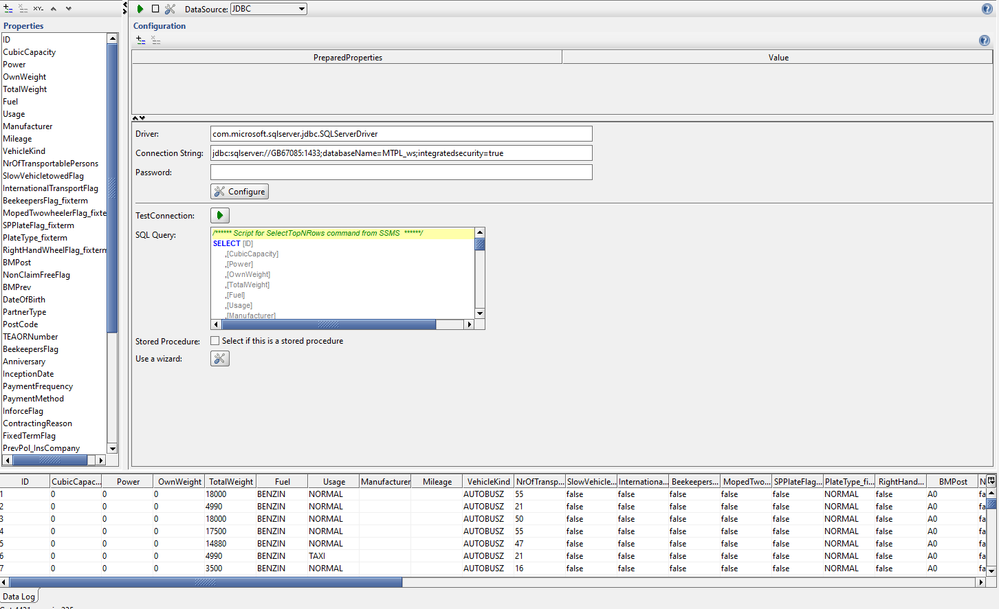Launch the Use a wizard tool button
This screenshot has width=999, height=609.
(220, 358)
